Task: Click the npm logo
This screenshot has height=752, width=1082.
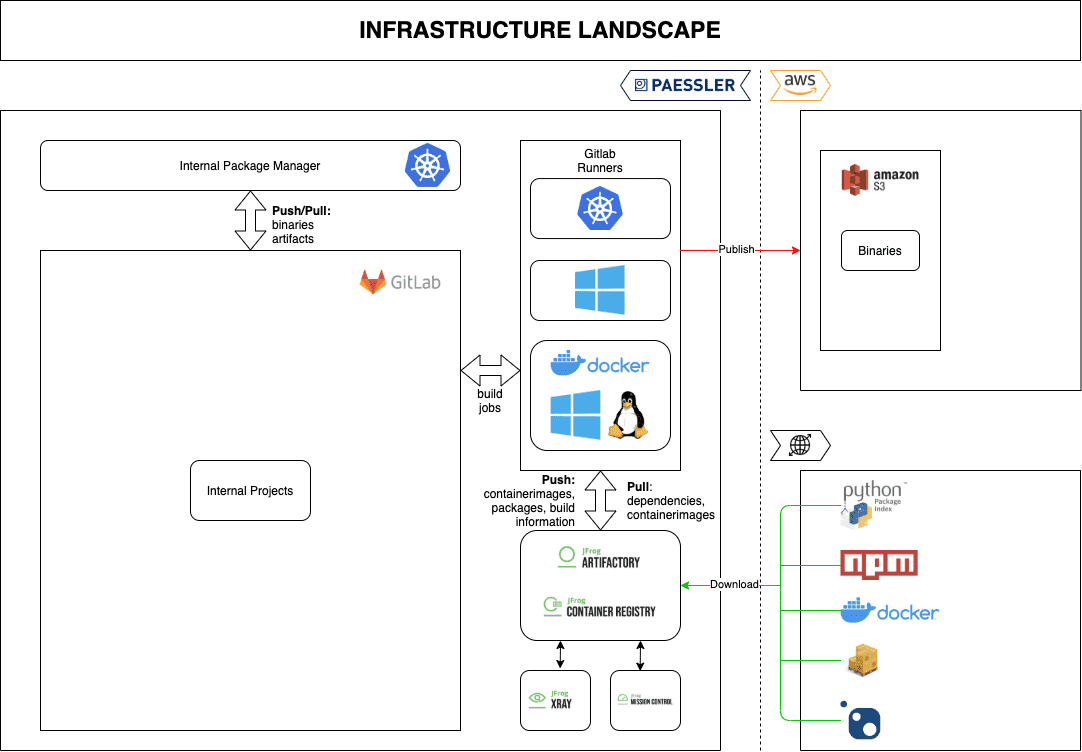Action: coord(878,564)
